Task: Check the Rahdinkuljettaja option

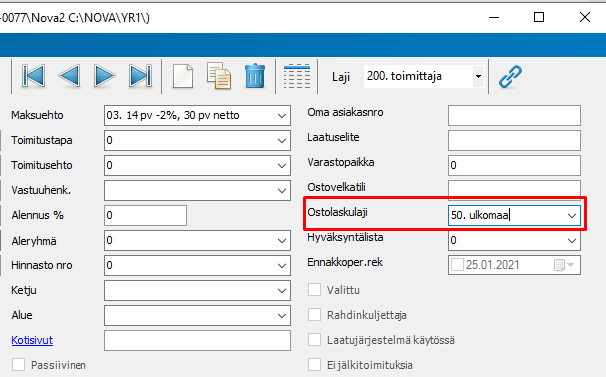Action: click(x=314, y=315)
